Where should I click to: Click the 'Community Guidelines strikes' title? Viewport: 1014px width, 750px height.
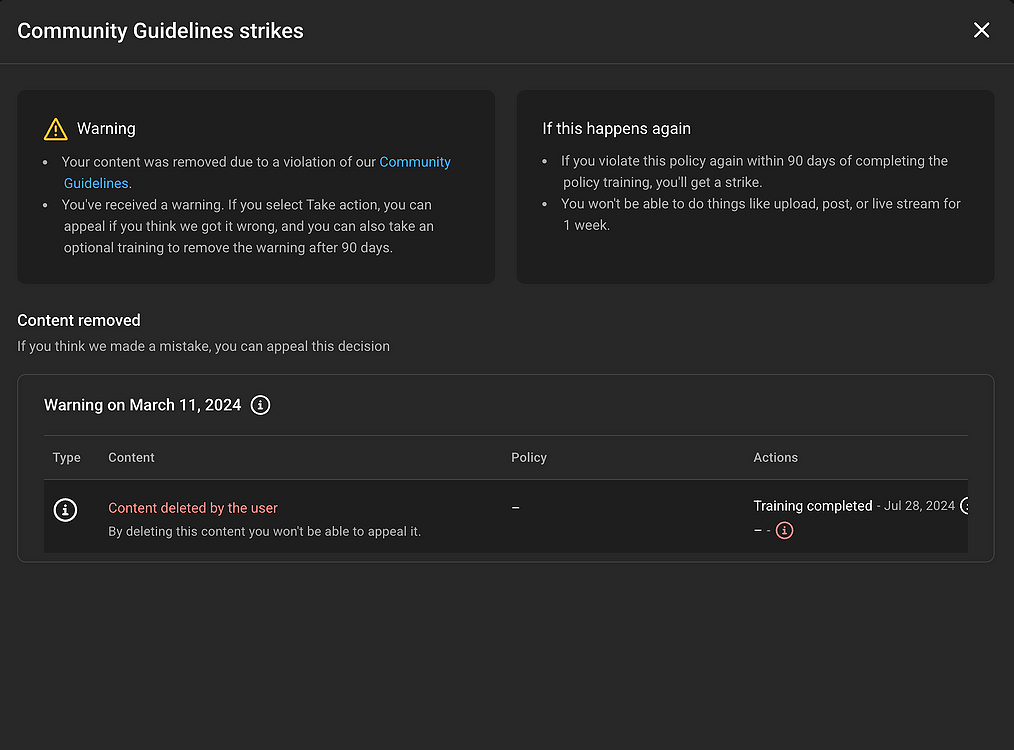pos(160,31)
